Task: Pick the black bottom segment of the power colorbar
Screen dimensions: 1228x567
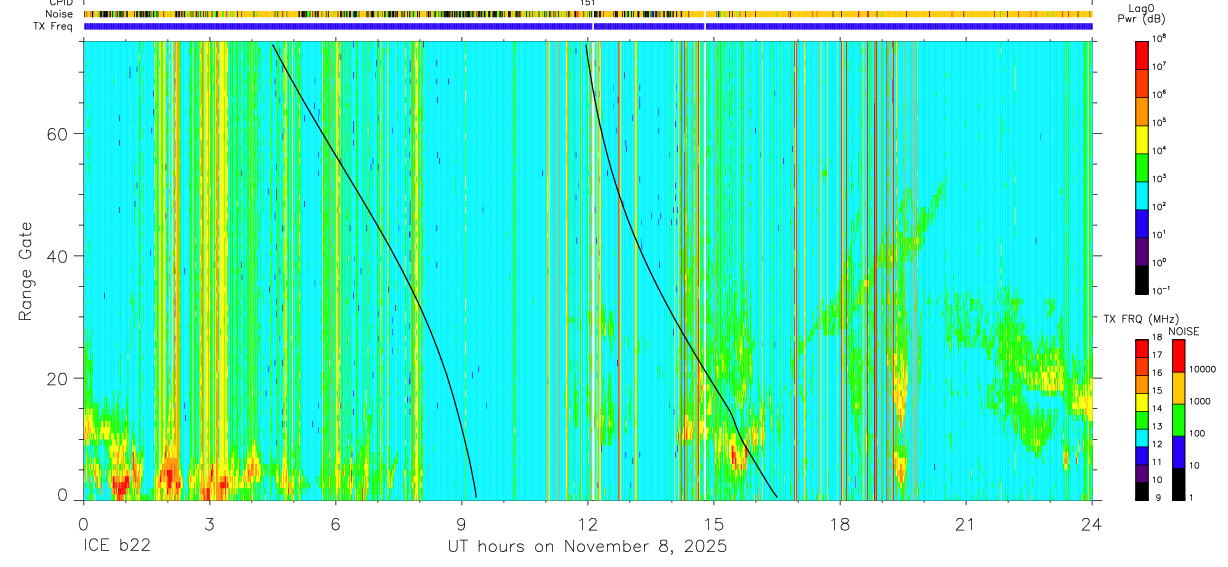Action: (x=1143, y=279)
